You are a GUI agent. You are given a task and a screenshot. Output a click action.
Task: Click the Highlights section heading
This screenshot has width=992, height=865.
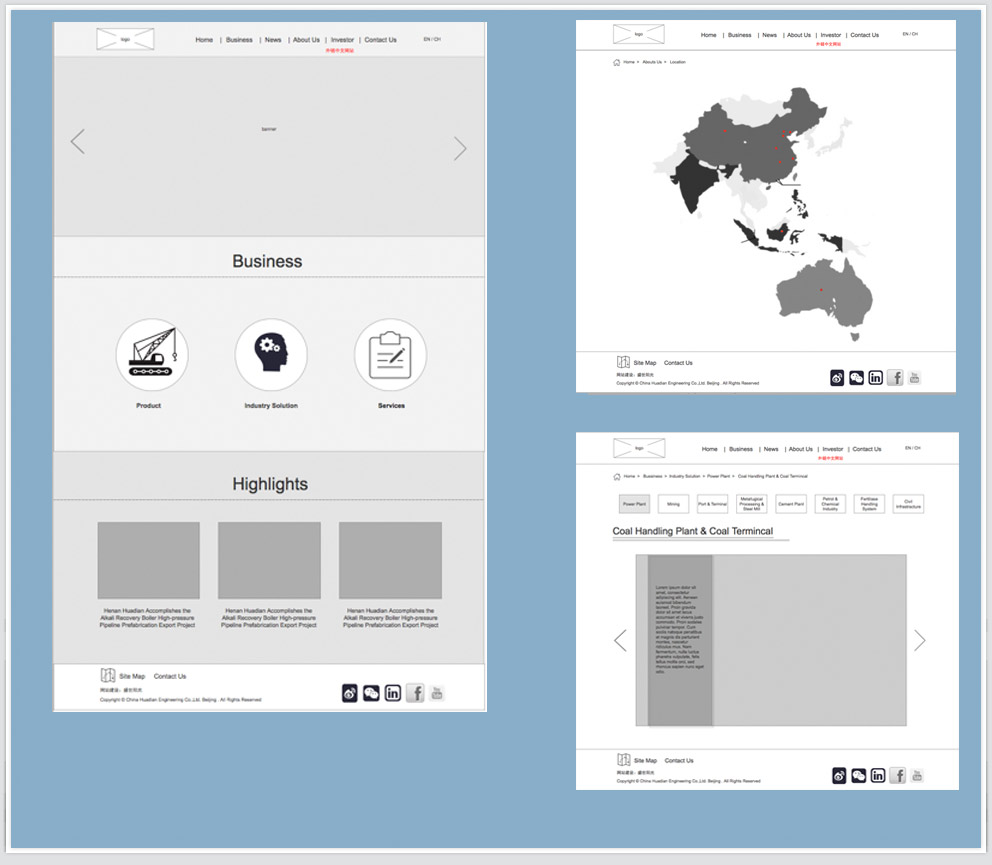270,484
